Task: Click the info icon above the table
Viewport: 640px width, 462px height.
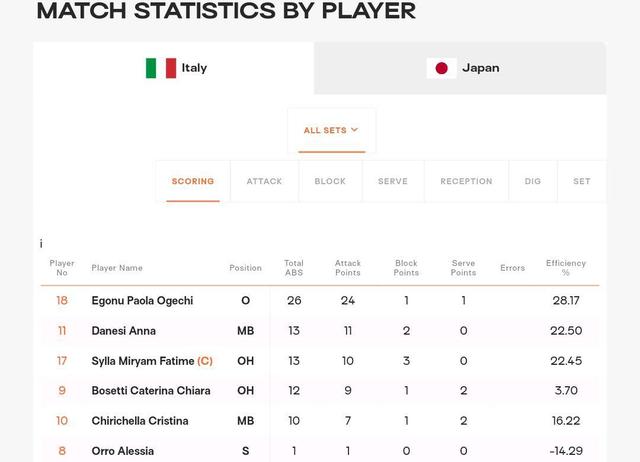Action: pyautogui.click(x=41, y=244)
